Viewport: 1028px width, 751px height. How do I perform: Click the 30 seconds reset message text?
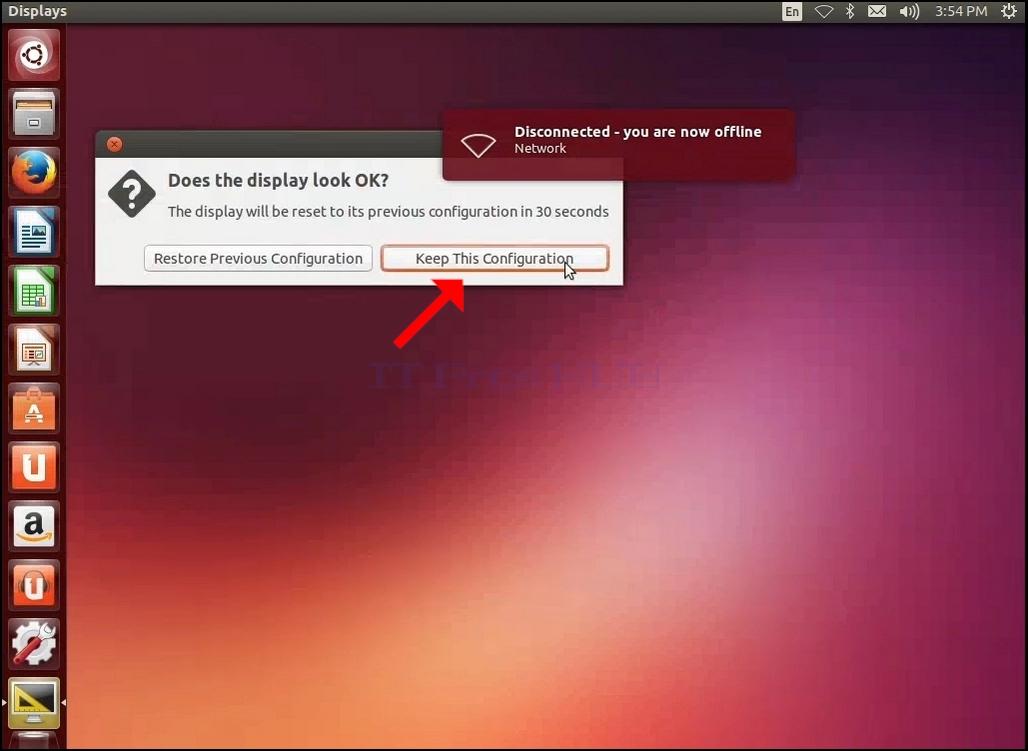tap(388, 212)
